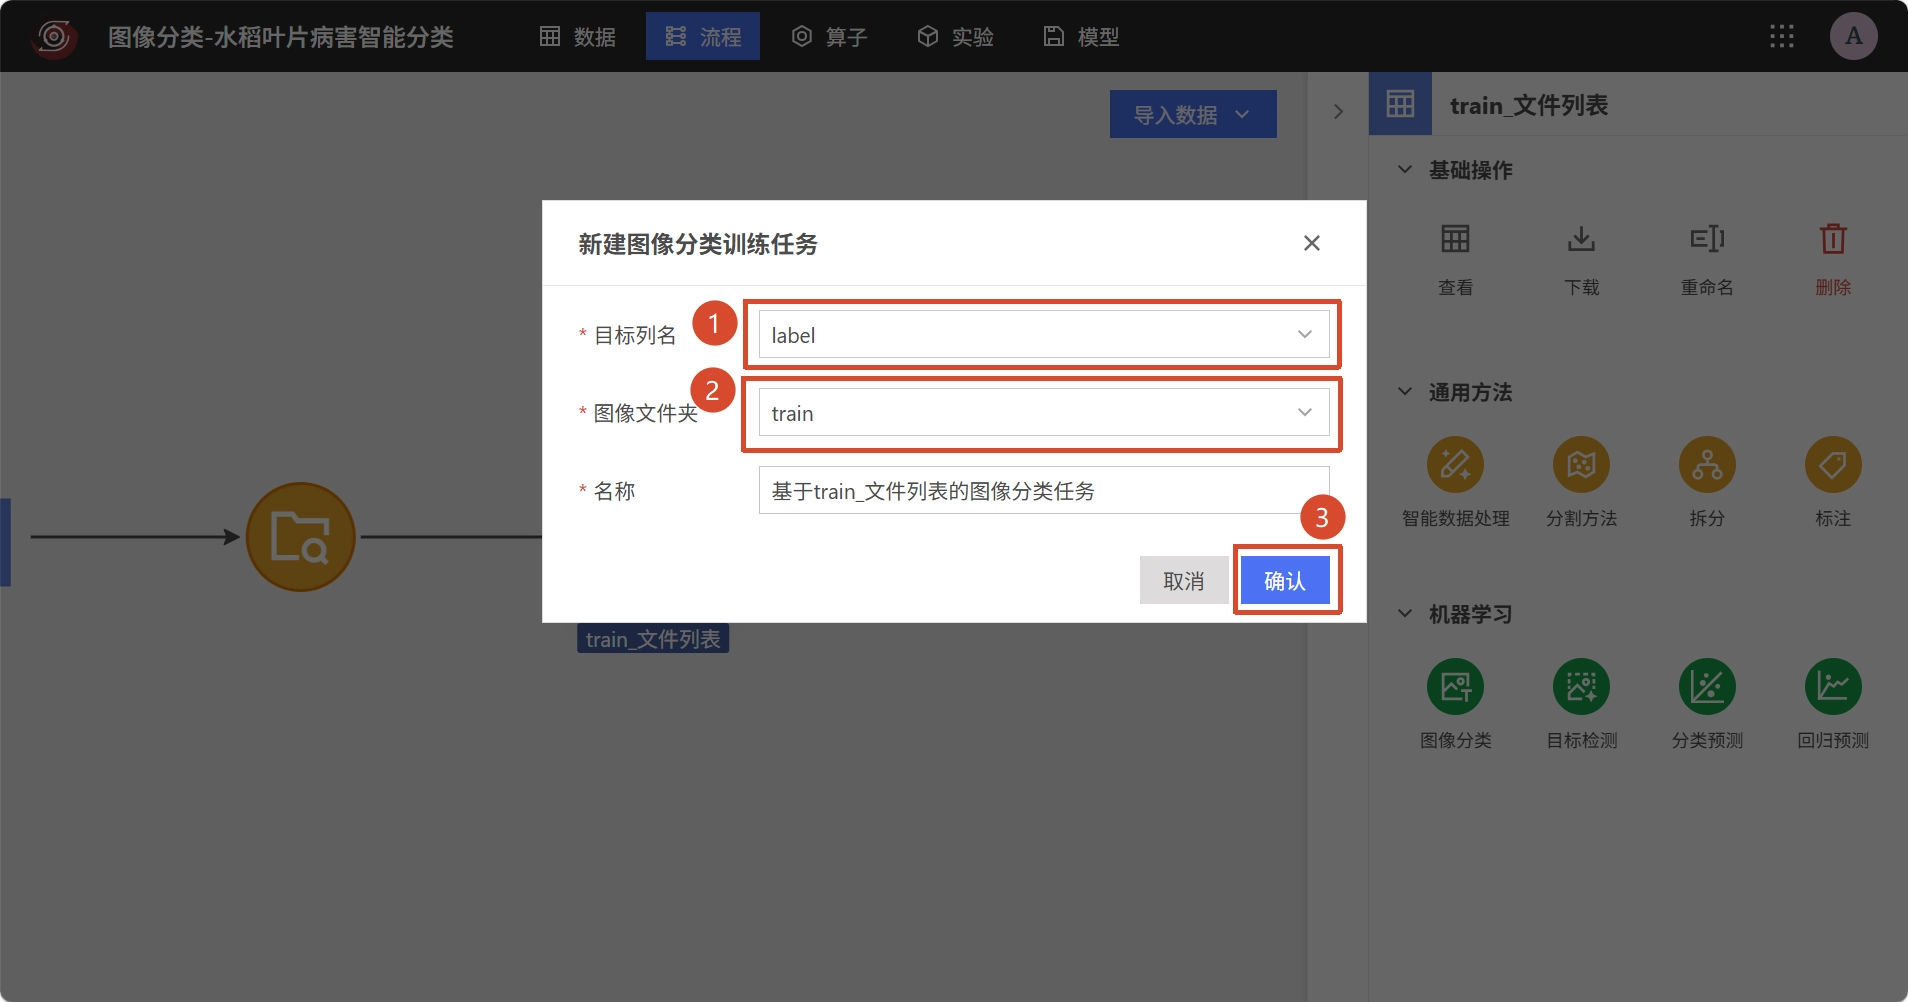Click the 下载 download icon
This screenshot has width=1908, height=1002.
click(1581, 240)
